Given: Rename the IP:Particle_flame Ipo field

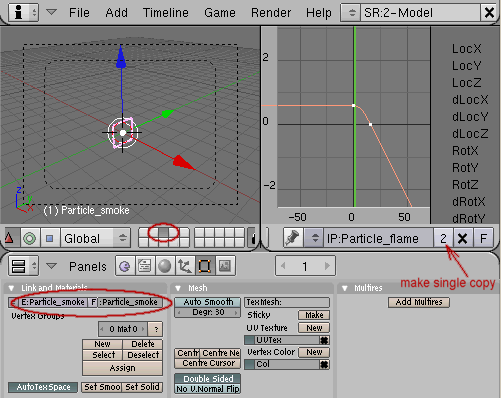Looking at the screenshot, I should [378, 238].
